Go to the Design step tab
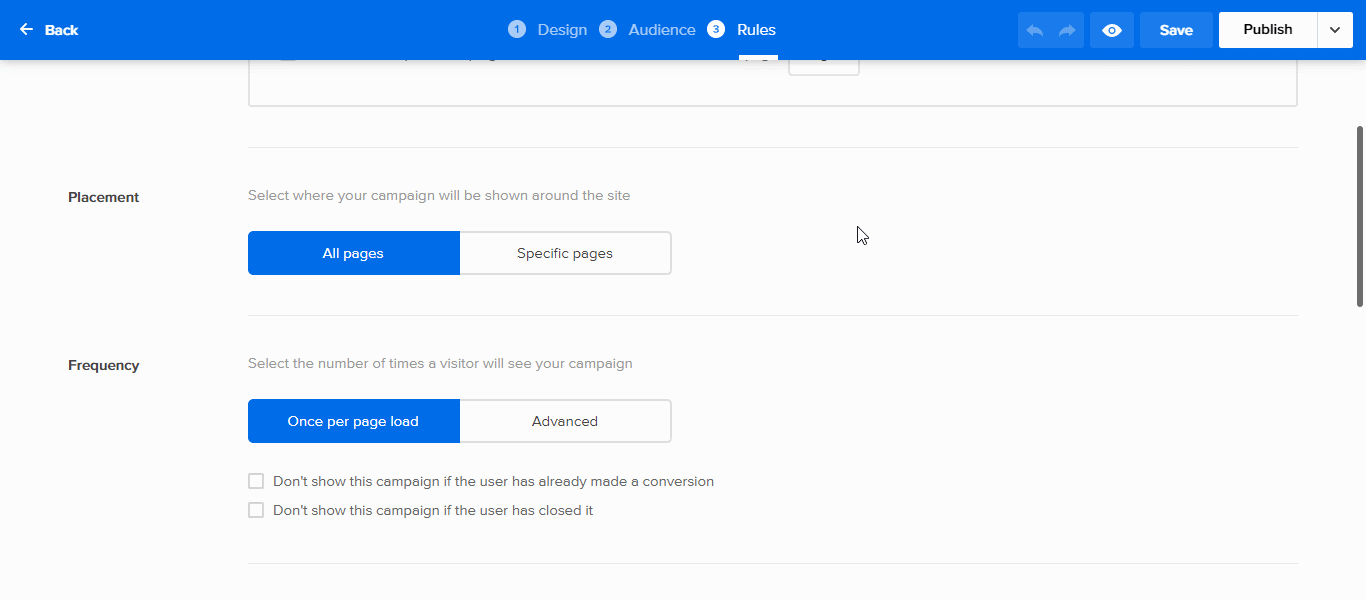Viewport: 1366px width, 600px height. coord(562,30)
